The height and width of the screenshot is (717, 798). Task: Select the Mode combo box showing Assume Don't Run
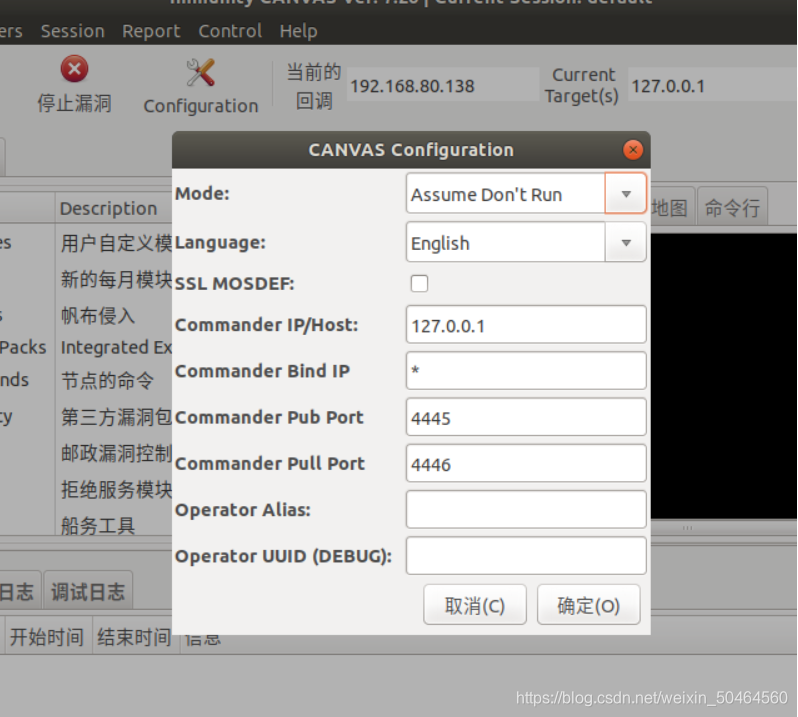point(526,194)
